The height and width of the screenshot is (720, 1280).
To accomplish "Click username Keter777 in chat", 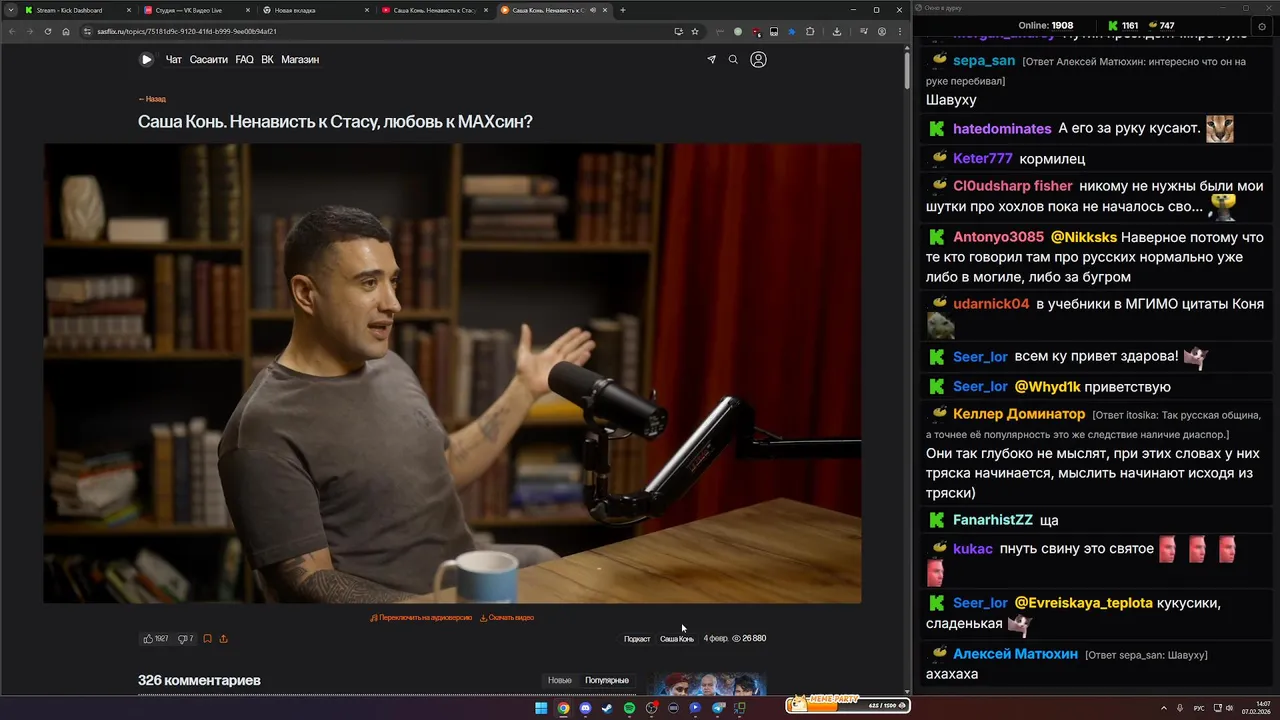I will (x=983, y=158).
